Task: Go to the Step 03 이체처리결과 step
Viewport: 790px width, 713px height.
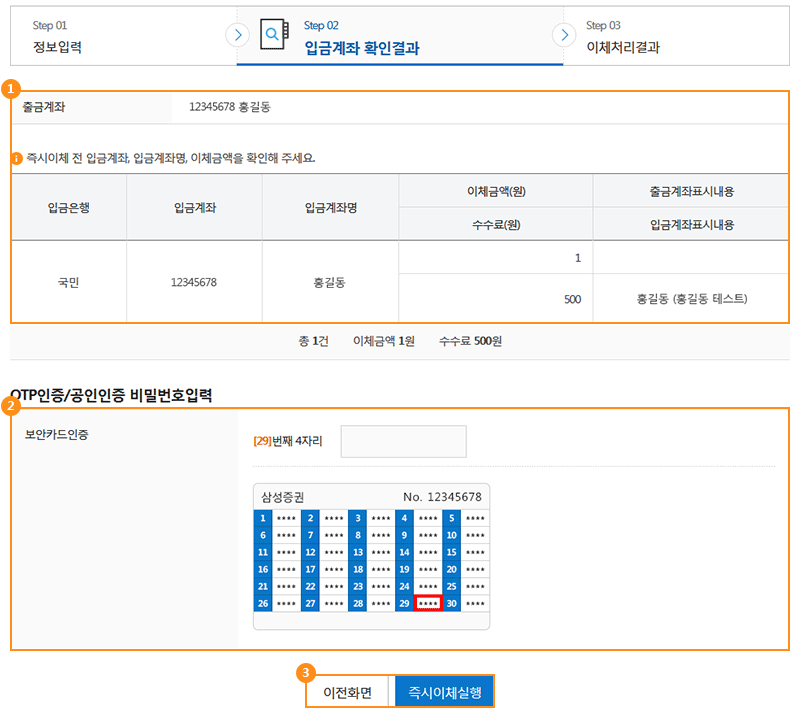Action: (x=676, y=36)
